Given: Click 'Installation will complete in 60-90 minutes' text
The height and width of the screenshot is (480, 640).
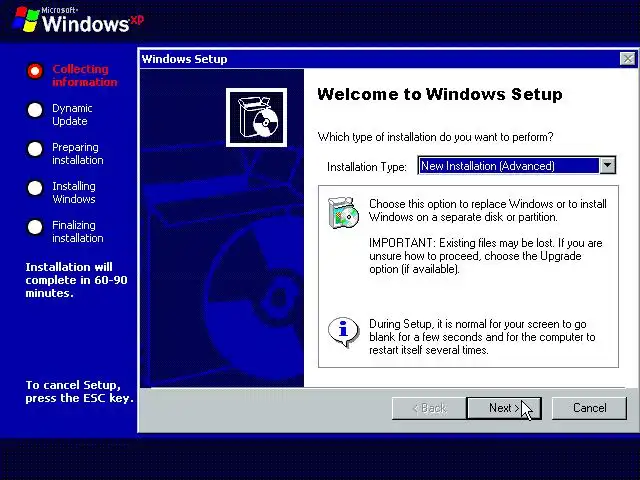Looking at the screenshot, I should pyautogui.click(x=76, y=280).
